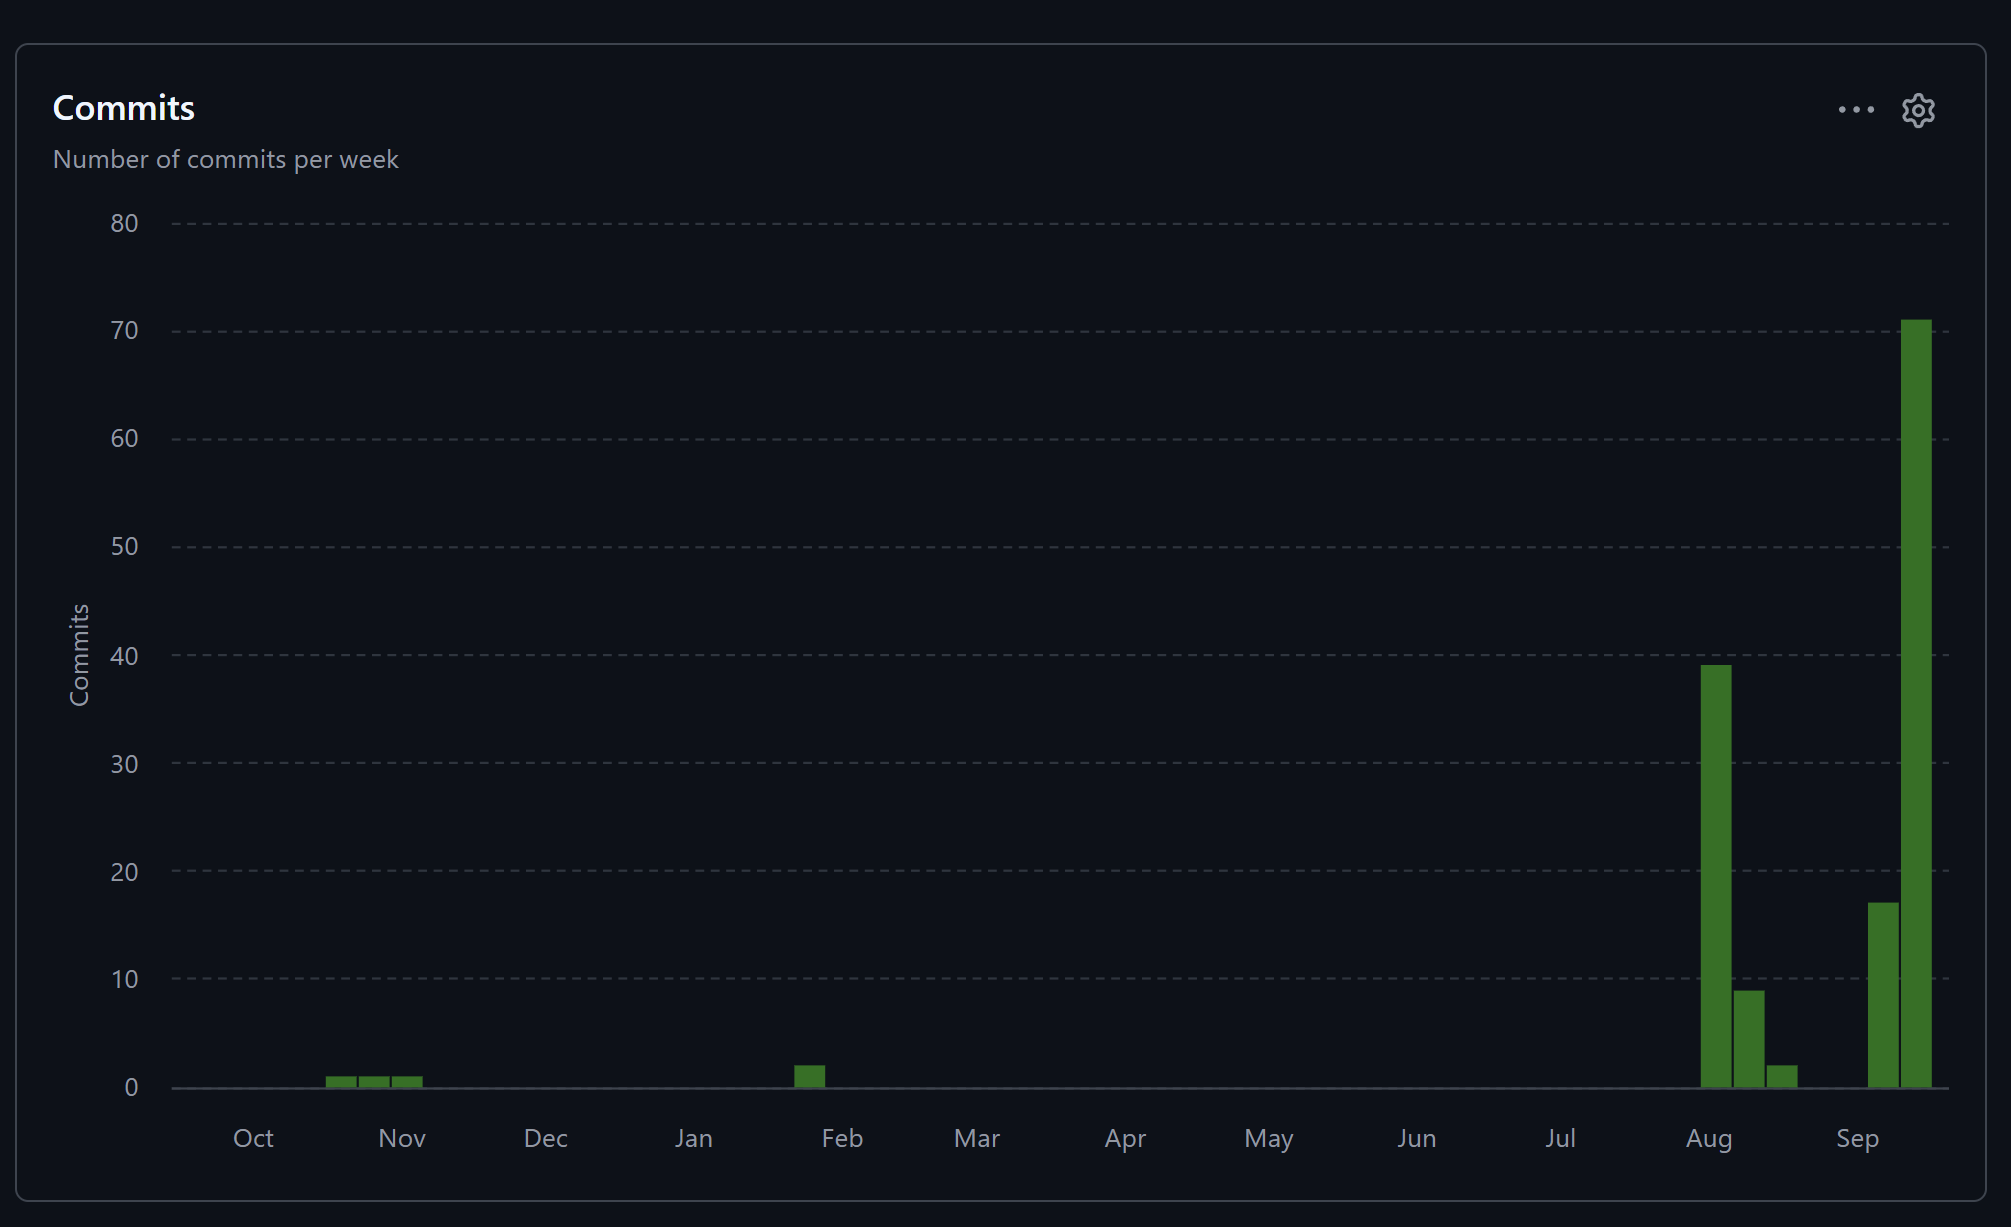Click the 40 y-axis tick label
Viewport: 2011px width, 1227px height.
pyautogui.click(x=124, y=656)
